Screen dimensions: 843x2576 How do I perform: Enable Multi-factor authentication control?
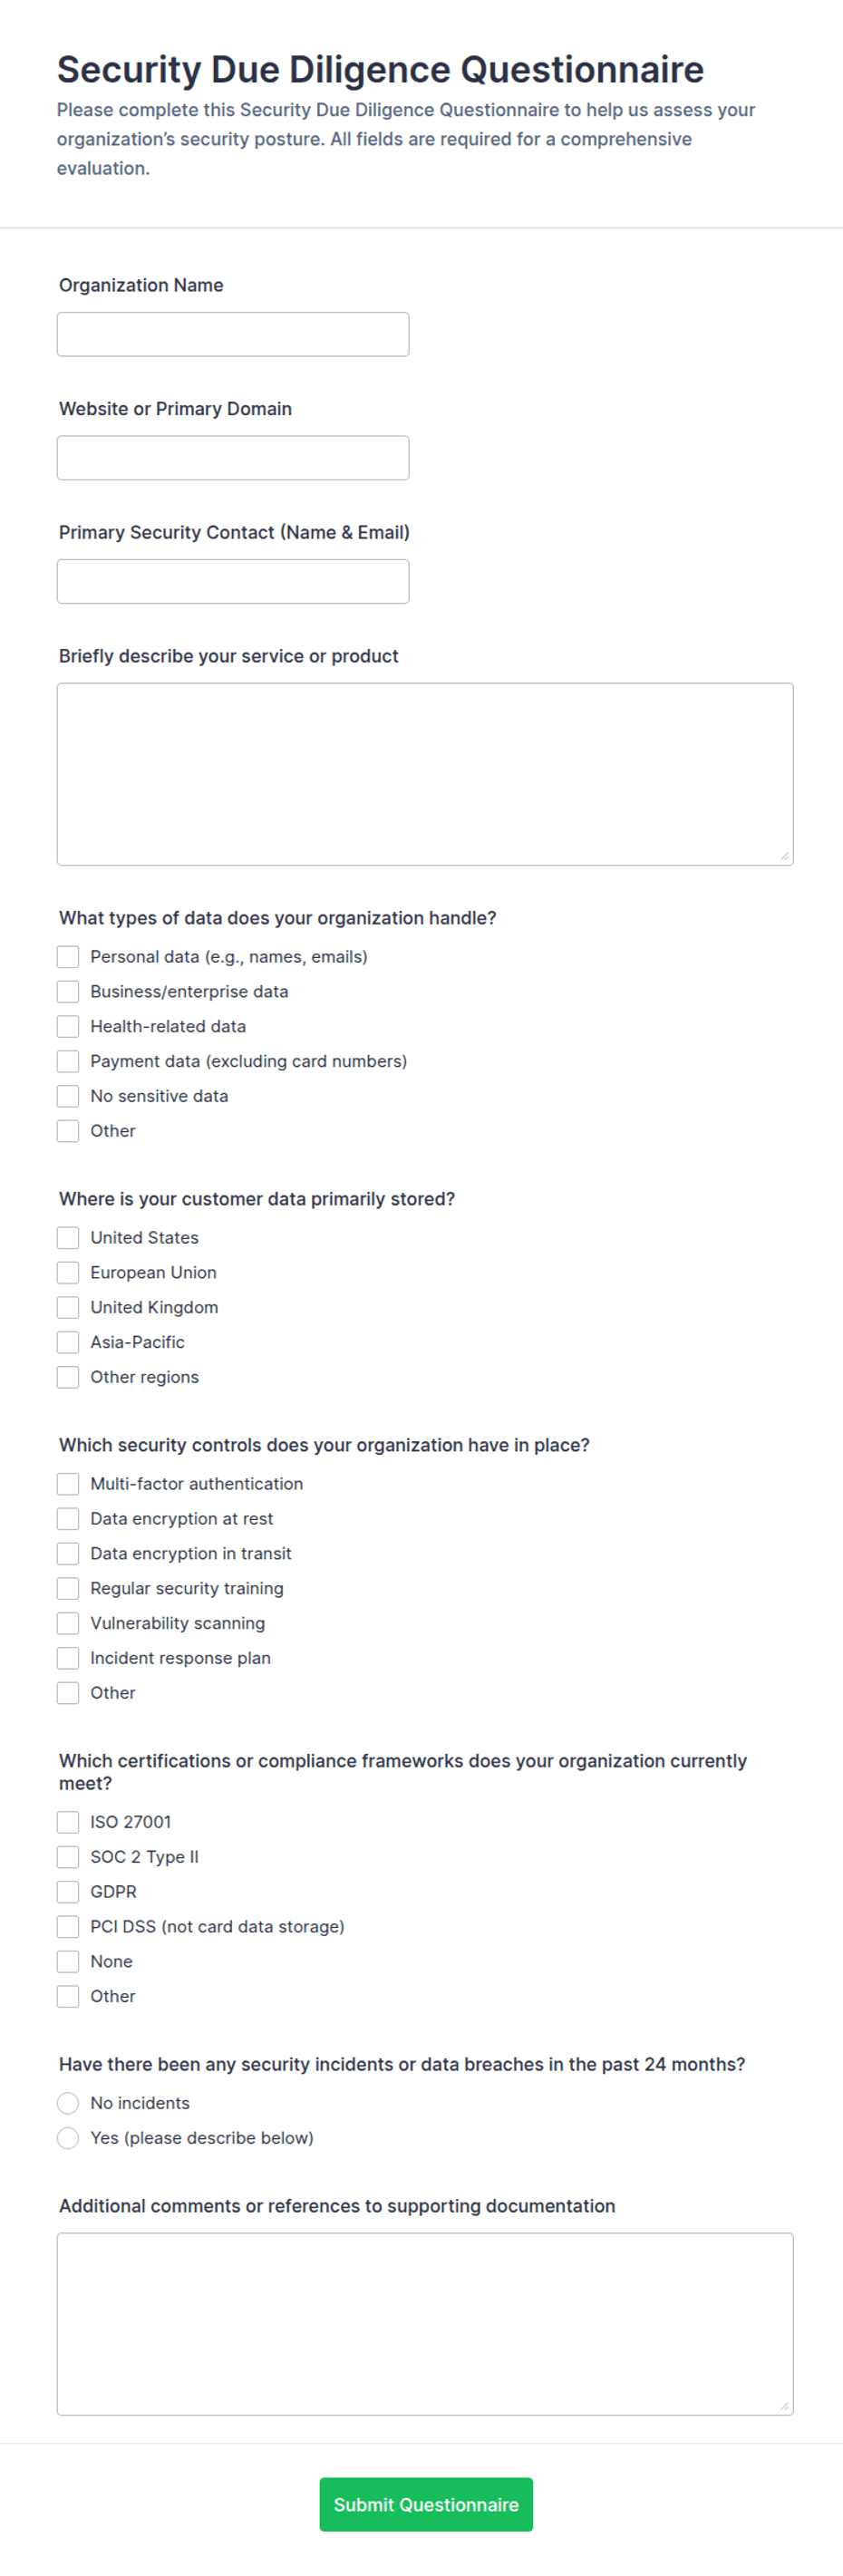[x=68, y=1484]
